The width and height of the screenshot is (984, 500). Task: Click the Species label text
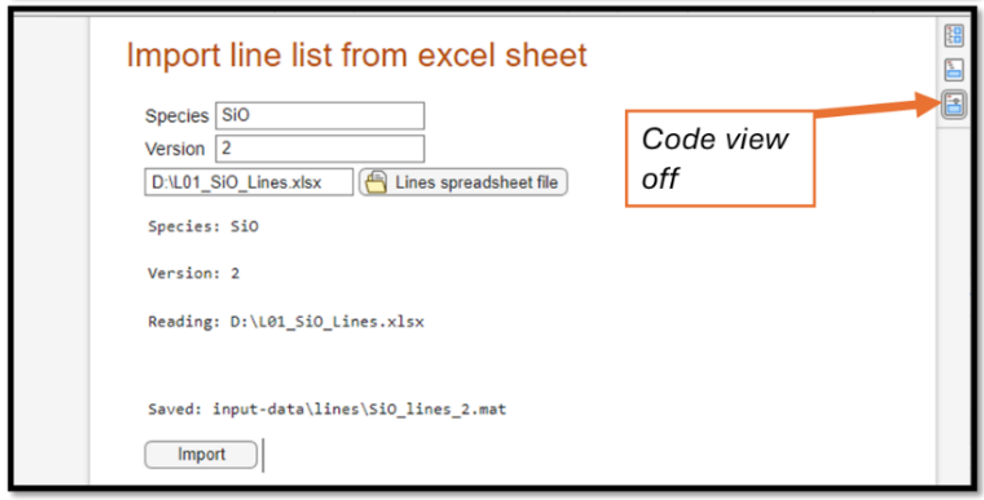(x=177, y=116)
